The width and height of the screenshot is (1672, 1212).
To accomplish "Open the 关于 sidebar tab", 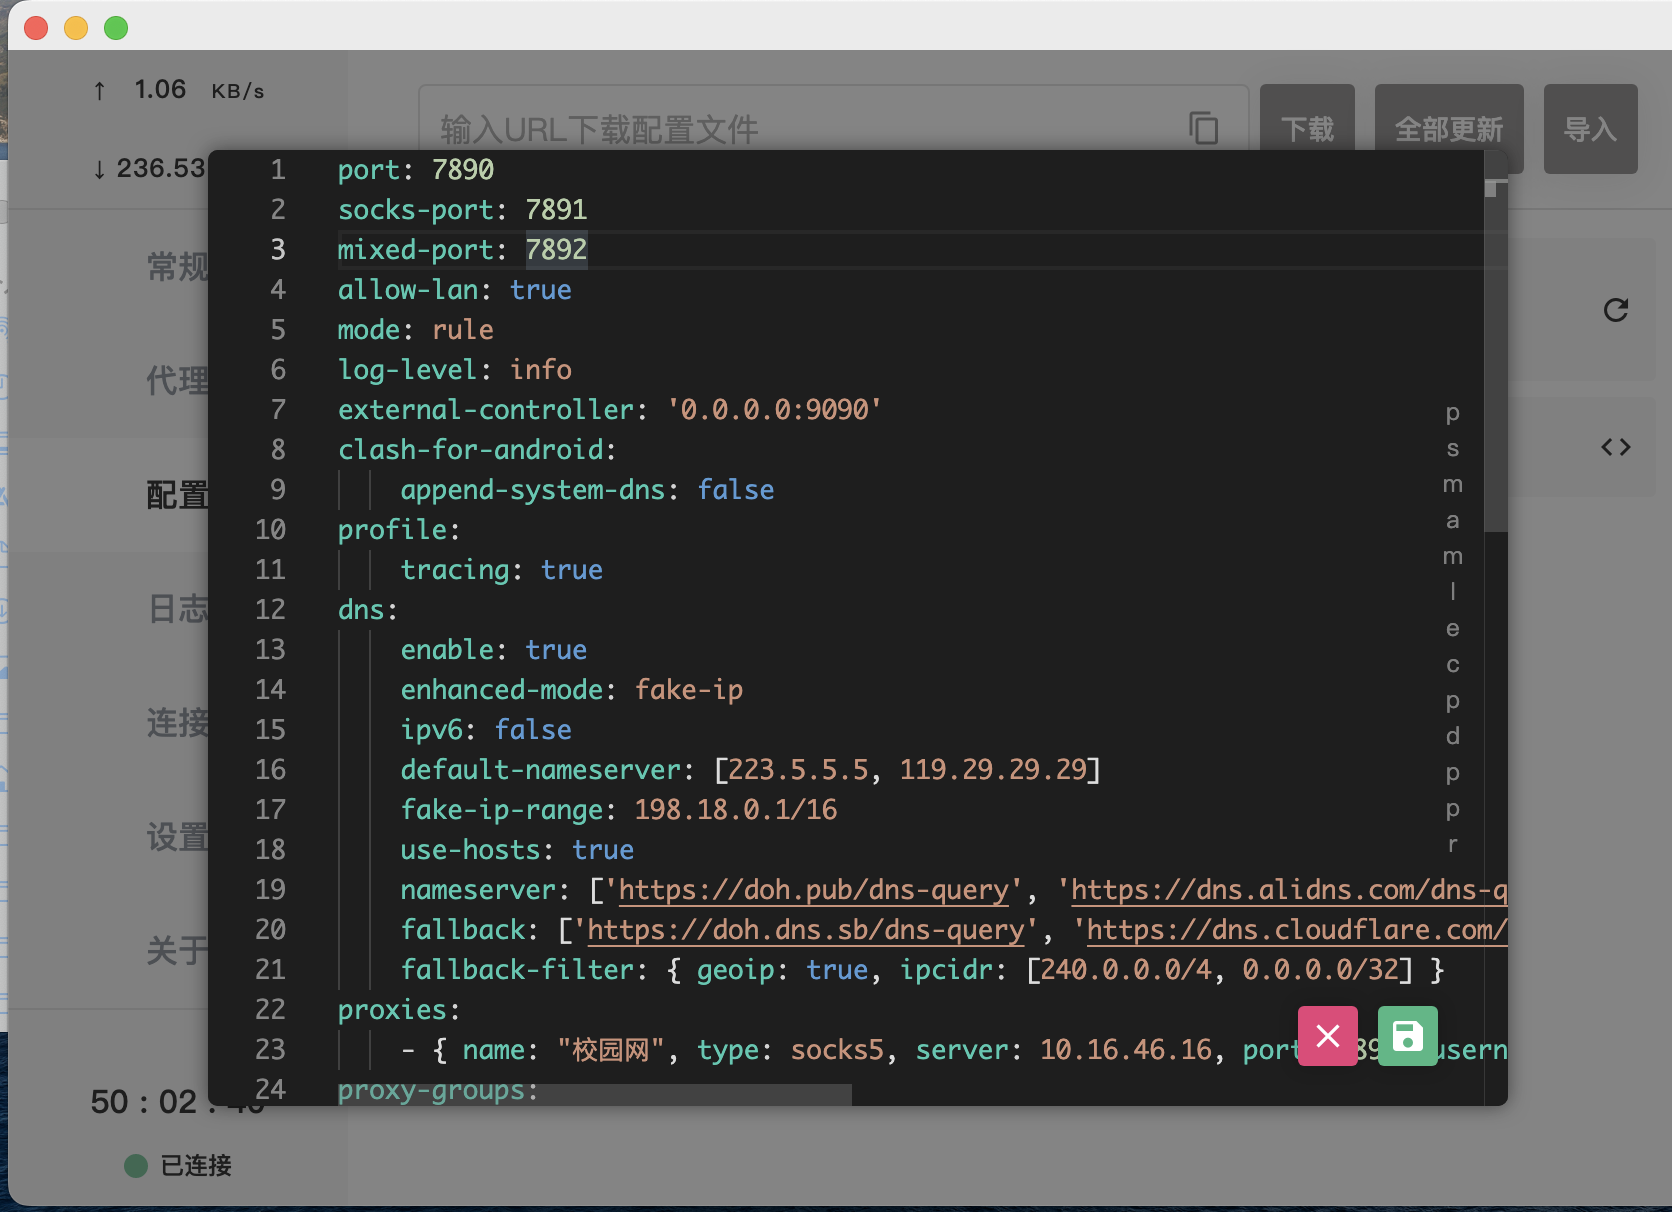I will click(x=178, y=950).
